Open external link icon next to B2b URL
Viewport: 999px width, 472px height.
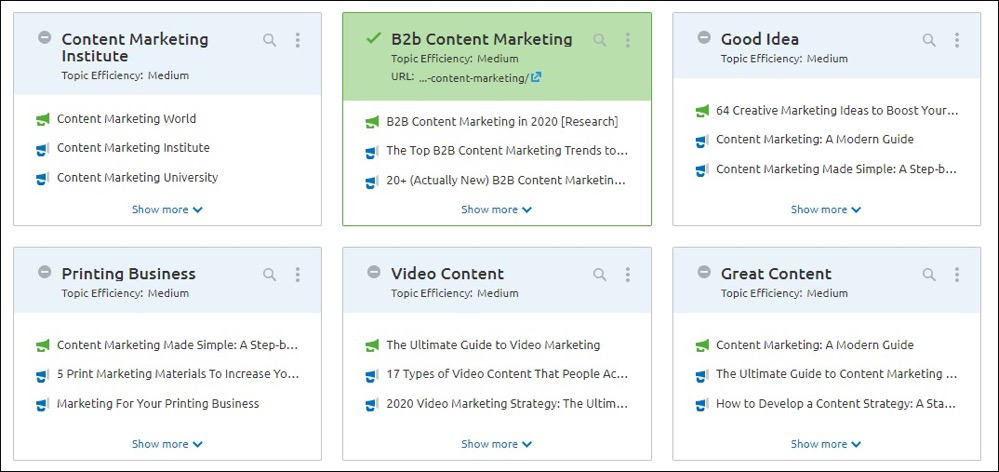[x=536, y=77]
